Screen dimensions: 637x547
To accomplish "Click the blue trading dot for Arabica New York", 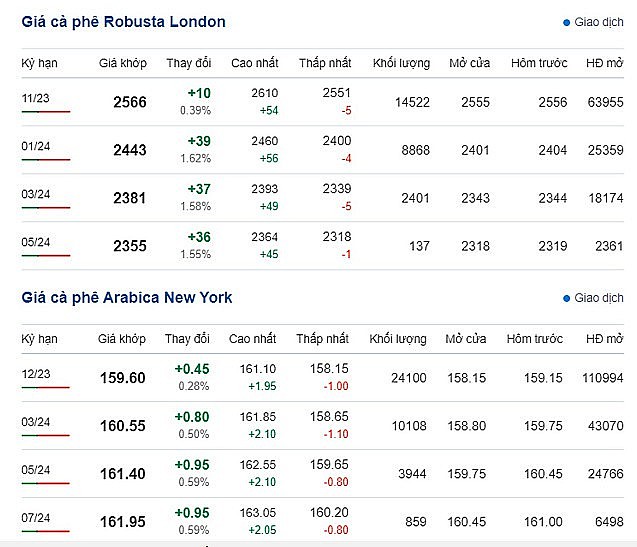I will (x=566, y=298).
